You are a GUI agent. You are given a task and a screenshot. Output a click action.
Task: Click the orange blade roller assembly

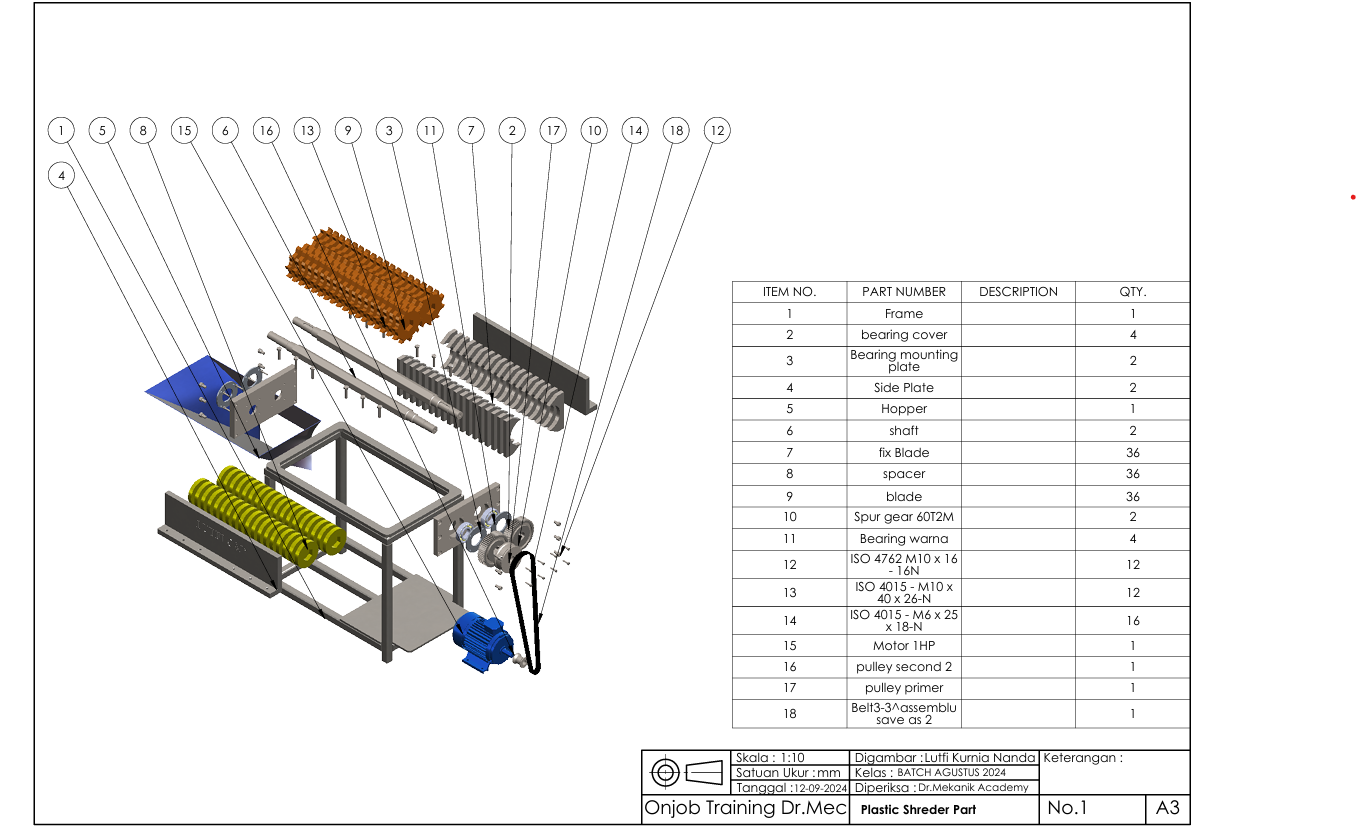[x=365, y=280]
